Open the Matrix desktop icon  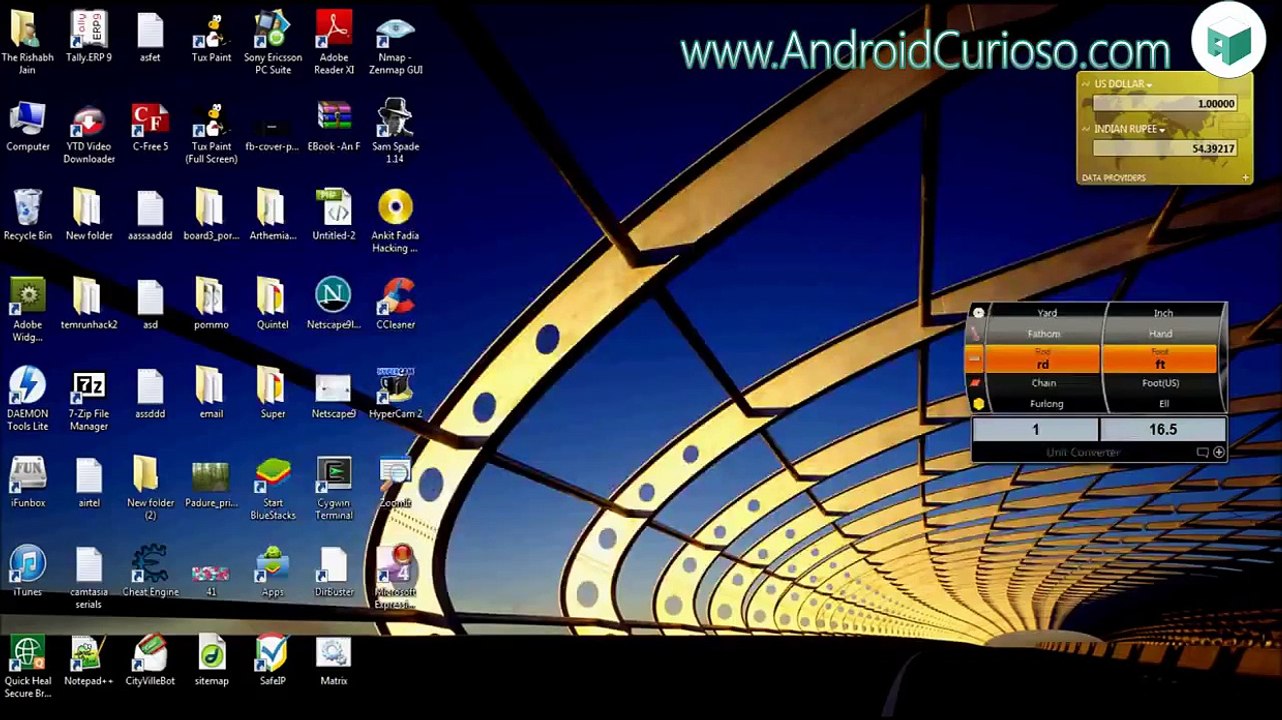click(334, 660)
